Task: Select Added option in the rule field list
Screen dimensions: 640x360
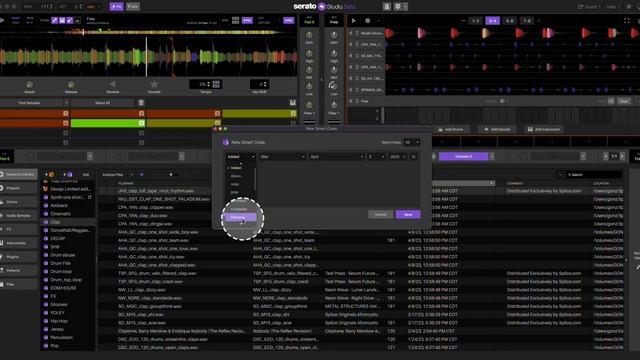Action: click(x=241, y=168)
